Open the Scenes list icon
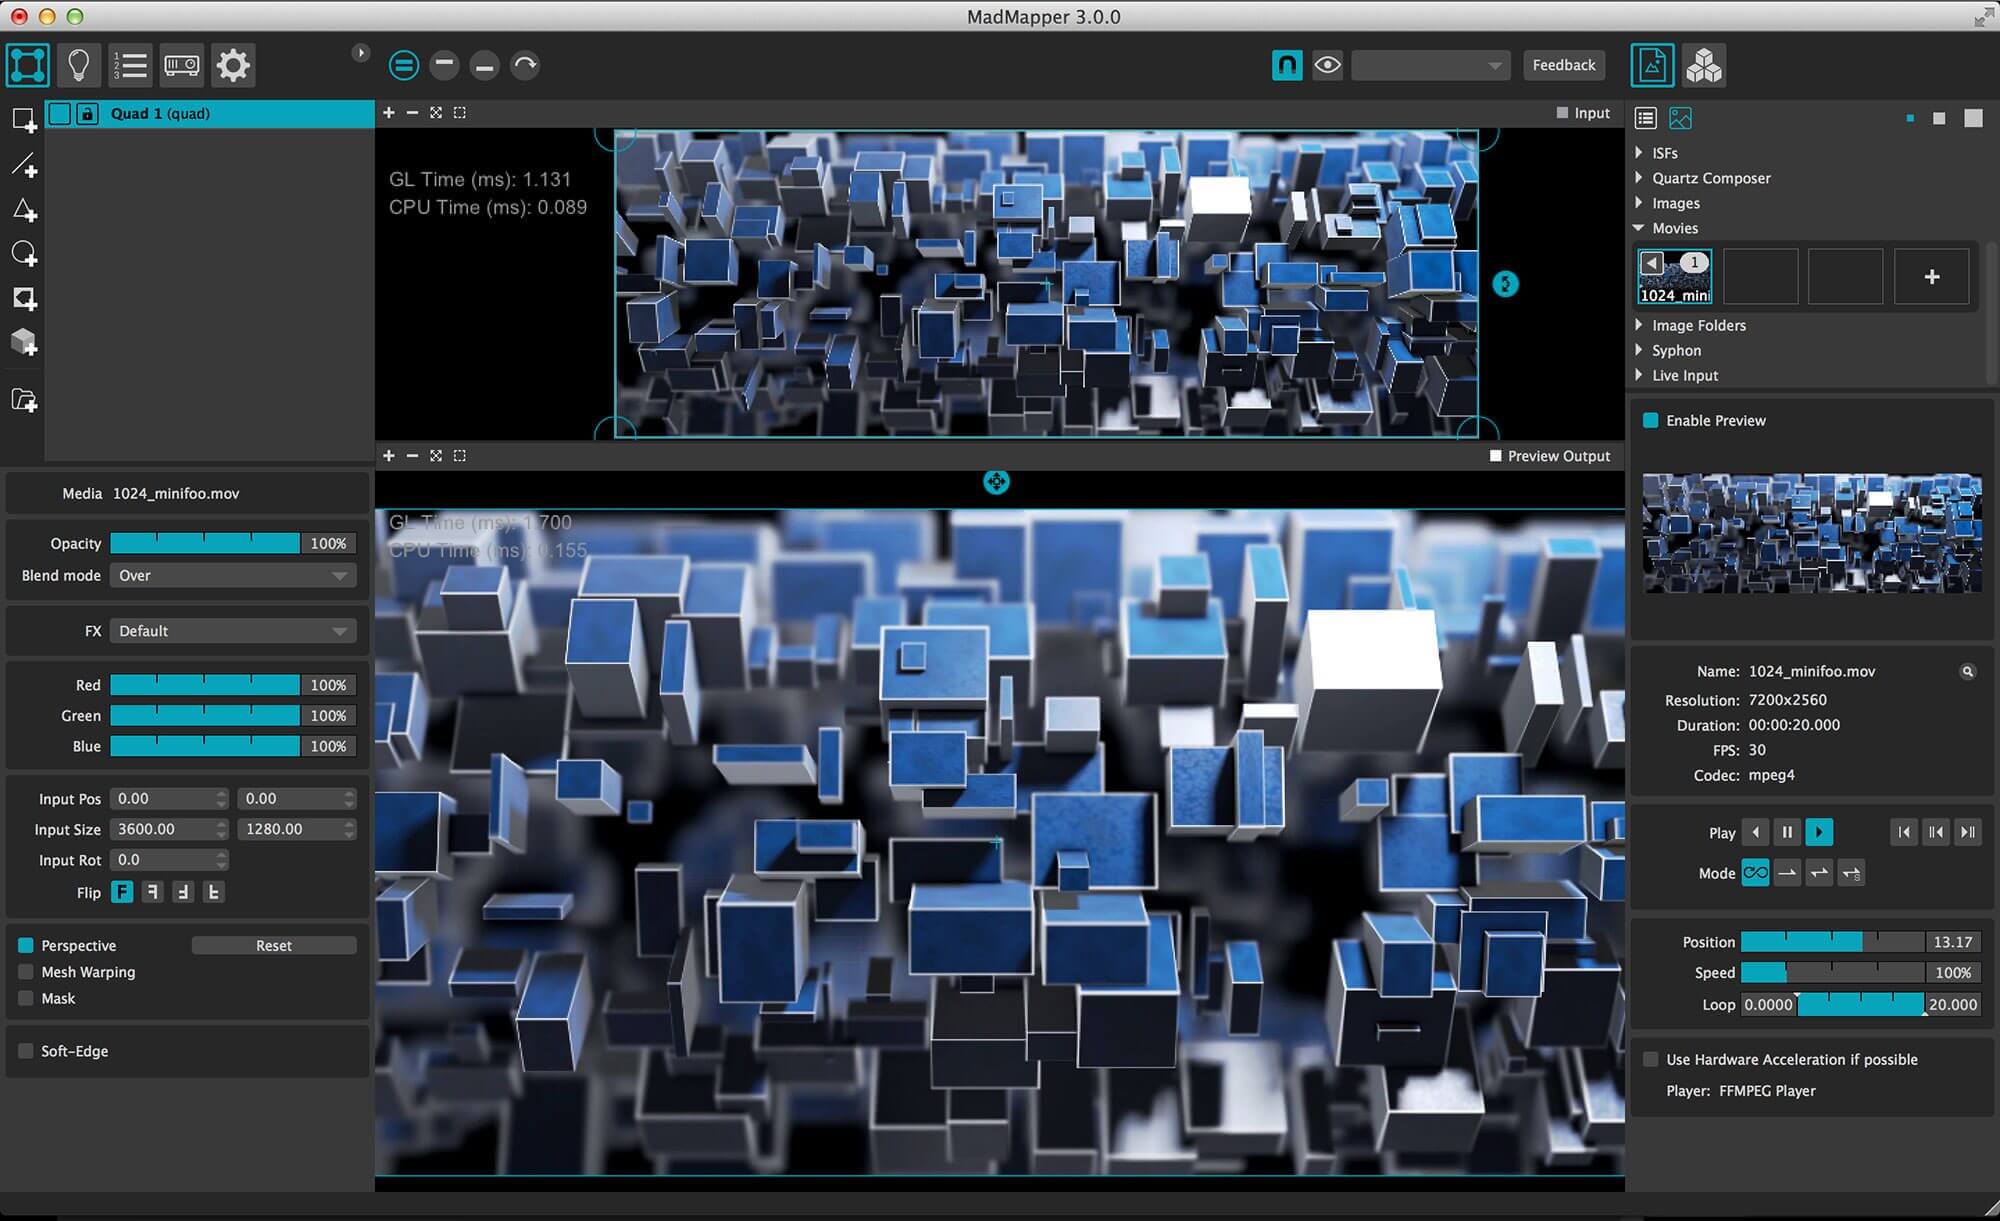This screenshot has height=1221, width=2000. [x=130, y=65]
